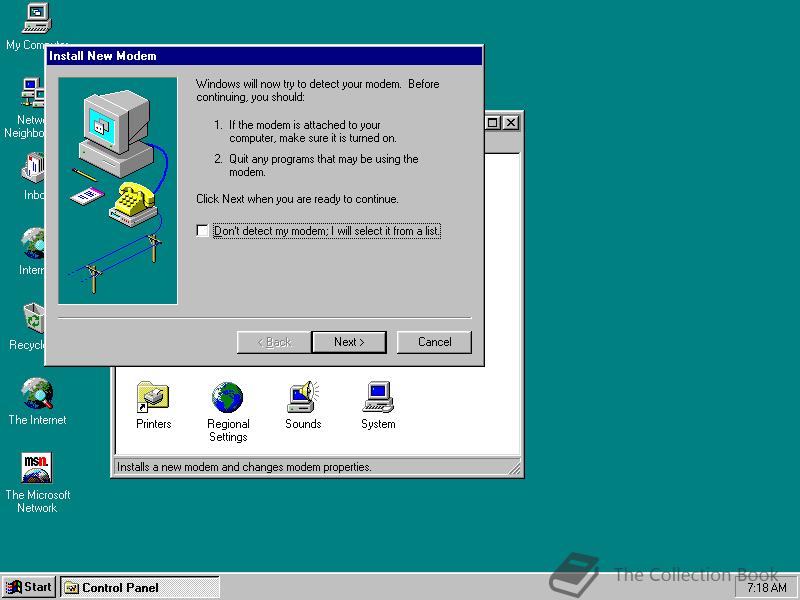Click "Click Next when you are ready" text

coord(297,199)
